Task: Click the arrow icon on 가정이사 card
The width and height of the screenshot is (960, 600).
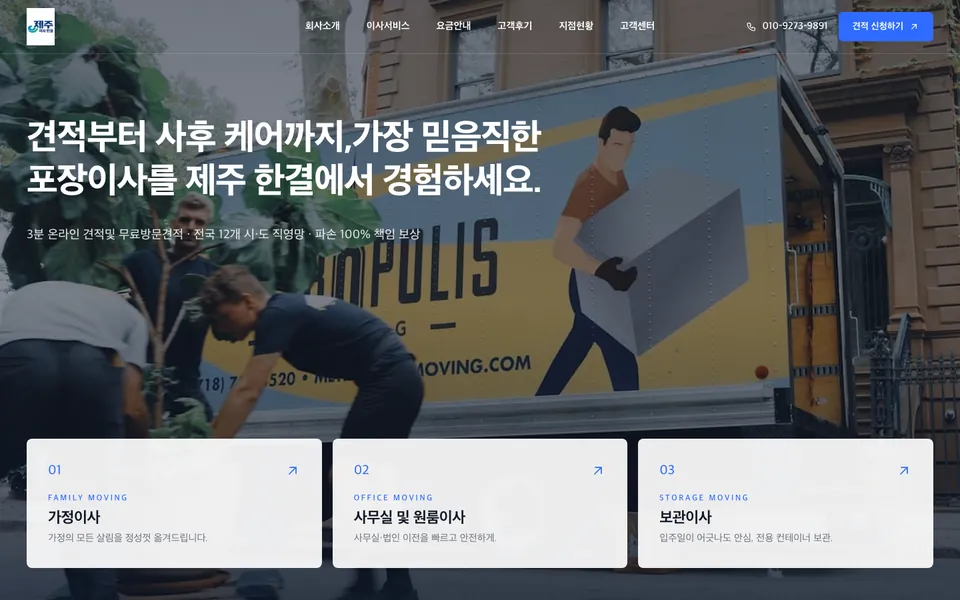Action: tap(293, 470)
